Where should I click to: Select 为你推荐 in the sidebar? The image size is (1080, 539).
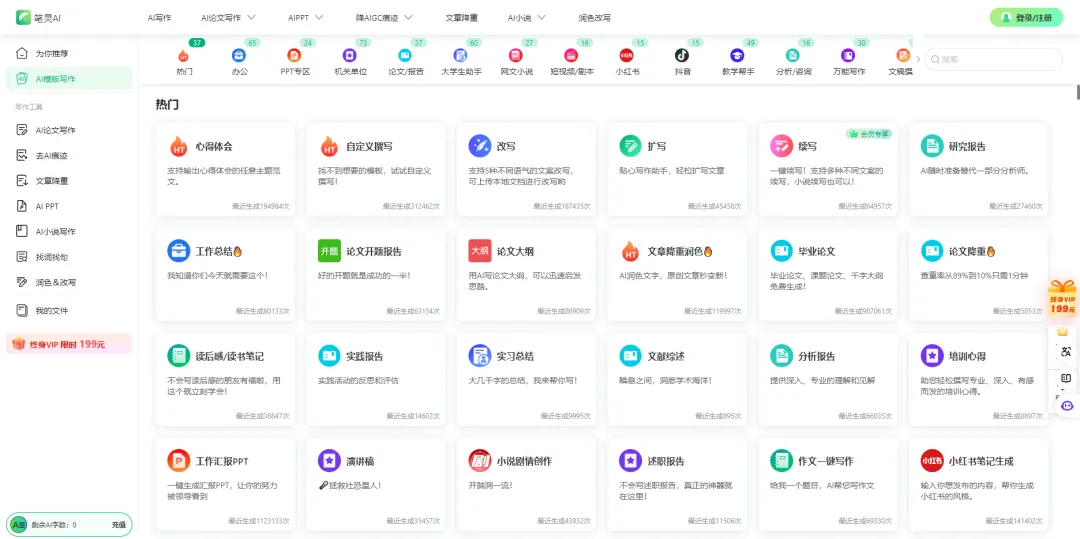tap(69, 53)
